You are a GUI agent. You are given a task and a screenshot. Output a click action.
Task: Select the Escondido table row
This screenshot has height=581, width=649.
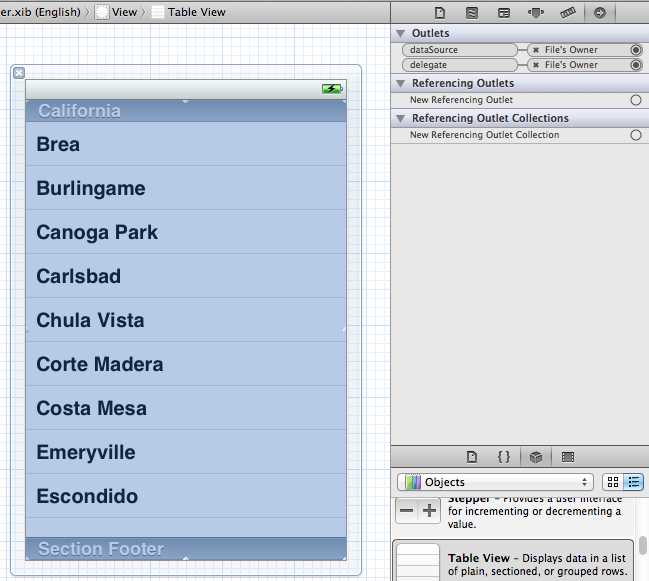pyautogui.click(x=186, y=496)
